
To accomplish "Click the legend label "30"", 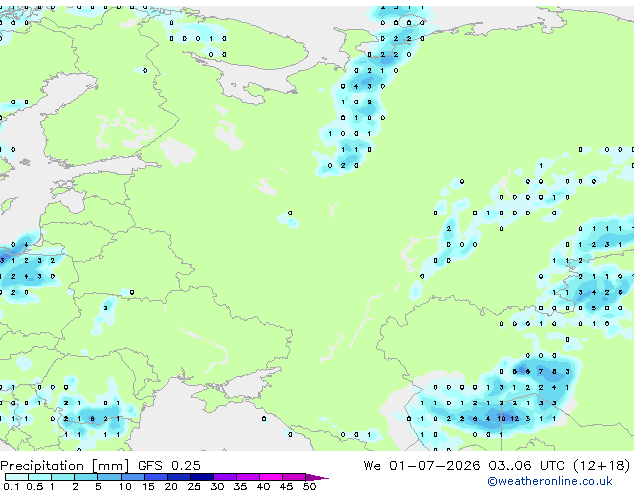I will point(217,486).
